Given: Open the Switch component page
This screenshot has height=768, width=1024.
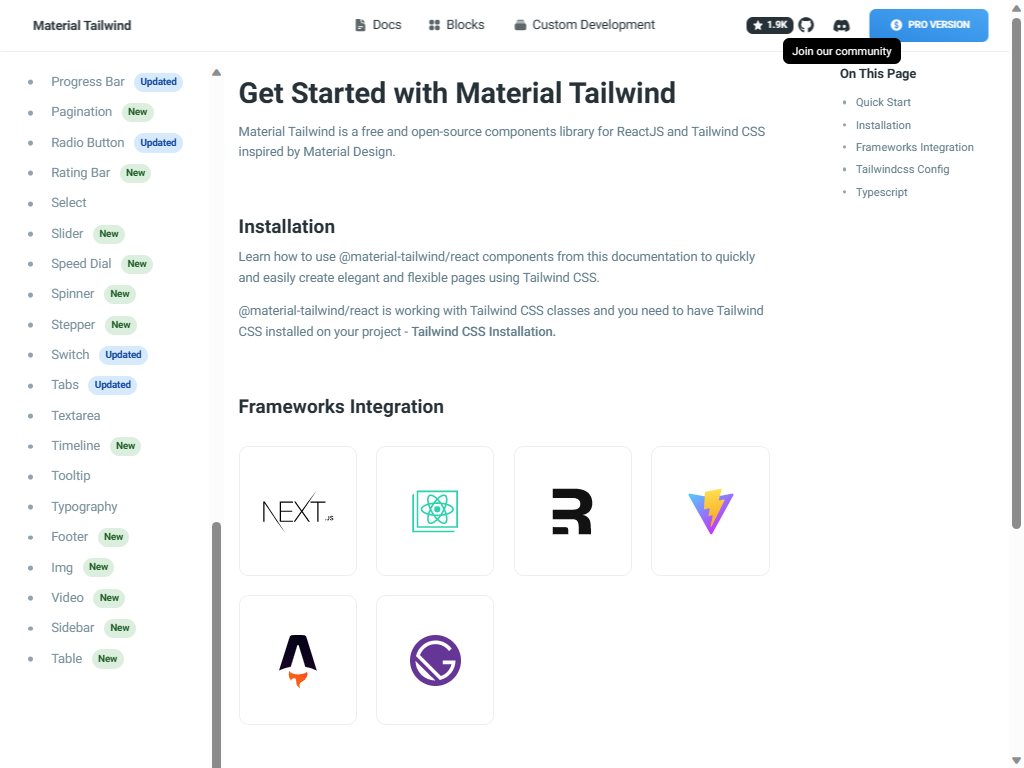Looking at the screenshot, I should (70, 354).
